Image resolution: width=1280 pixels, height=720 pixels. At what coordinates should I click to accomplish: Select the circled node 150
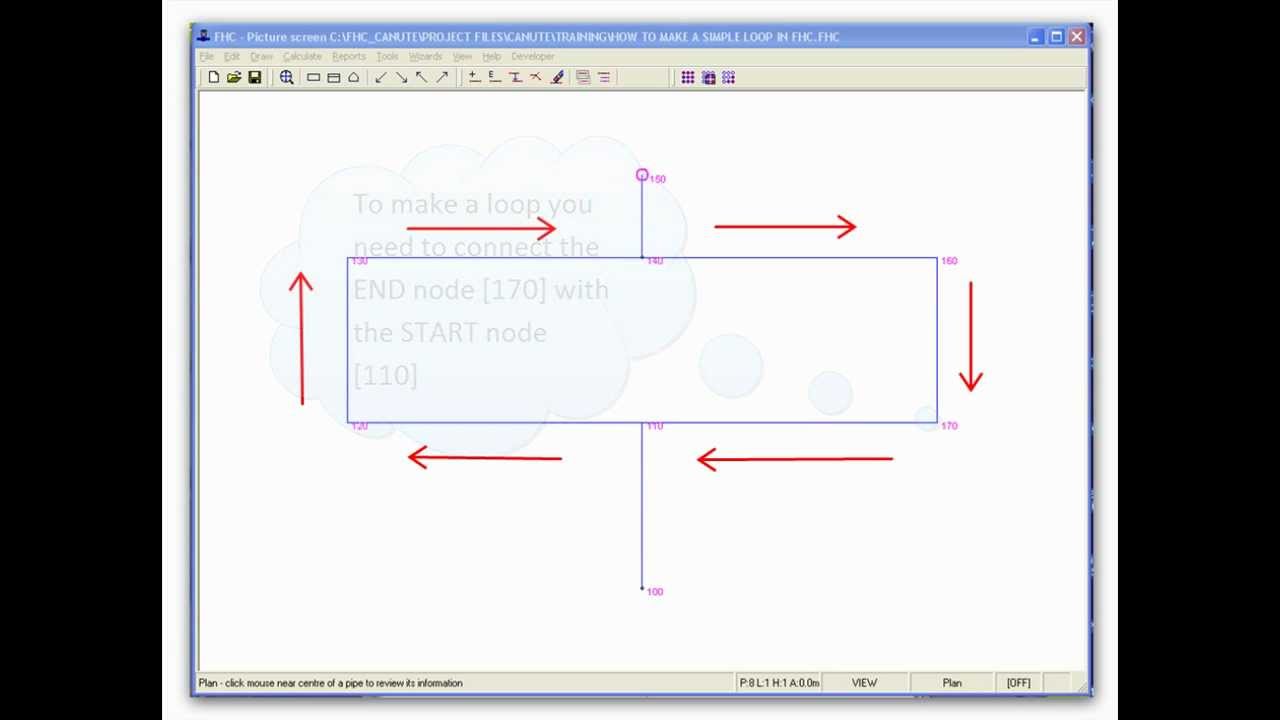pyautogui.click(x=642, y=175)
